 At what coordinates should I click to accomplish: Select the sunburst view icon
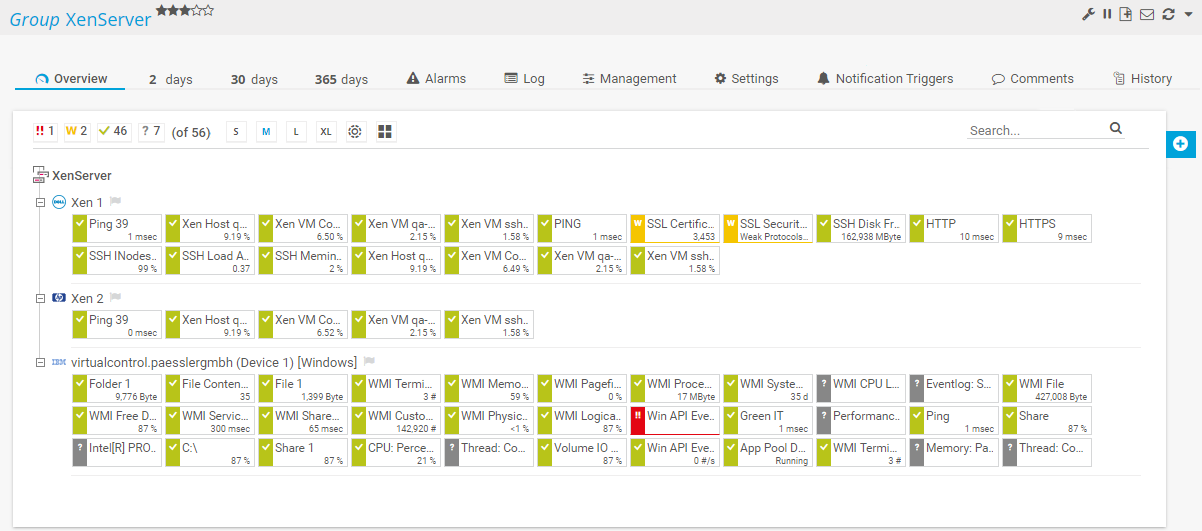[x=355, y=132]
